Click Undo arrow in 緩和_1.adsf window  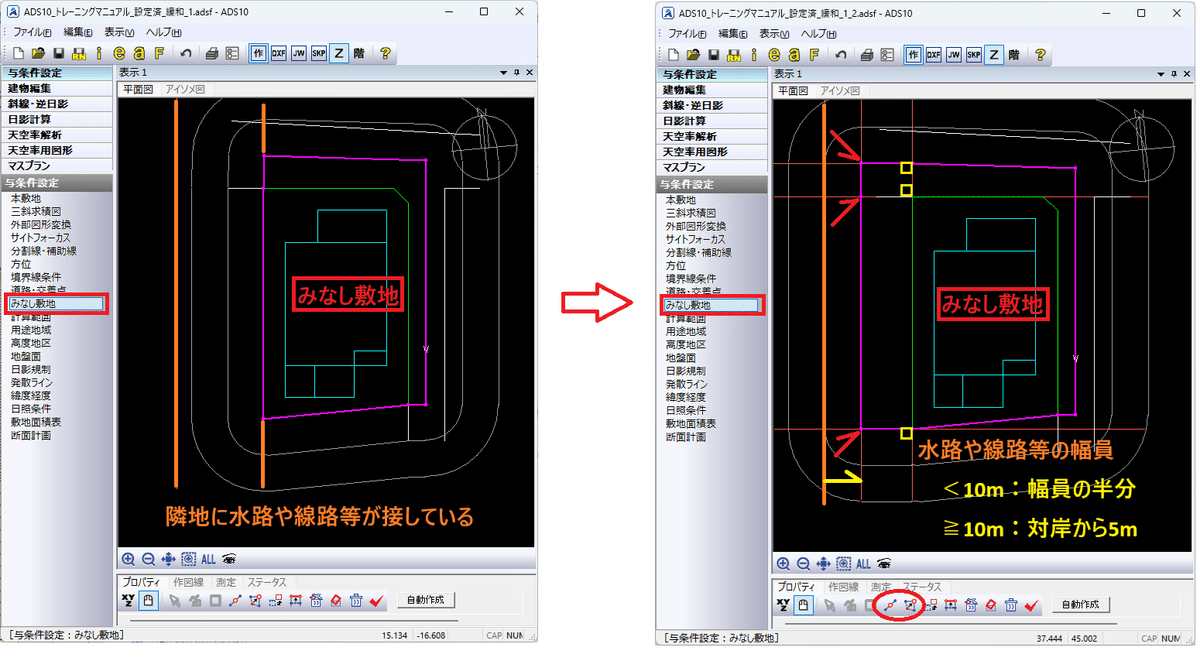185,53
